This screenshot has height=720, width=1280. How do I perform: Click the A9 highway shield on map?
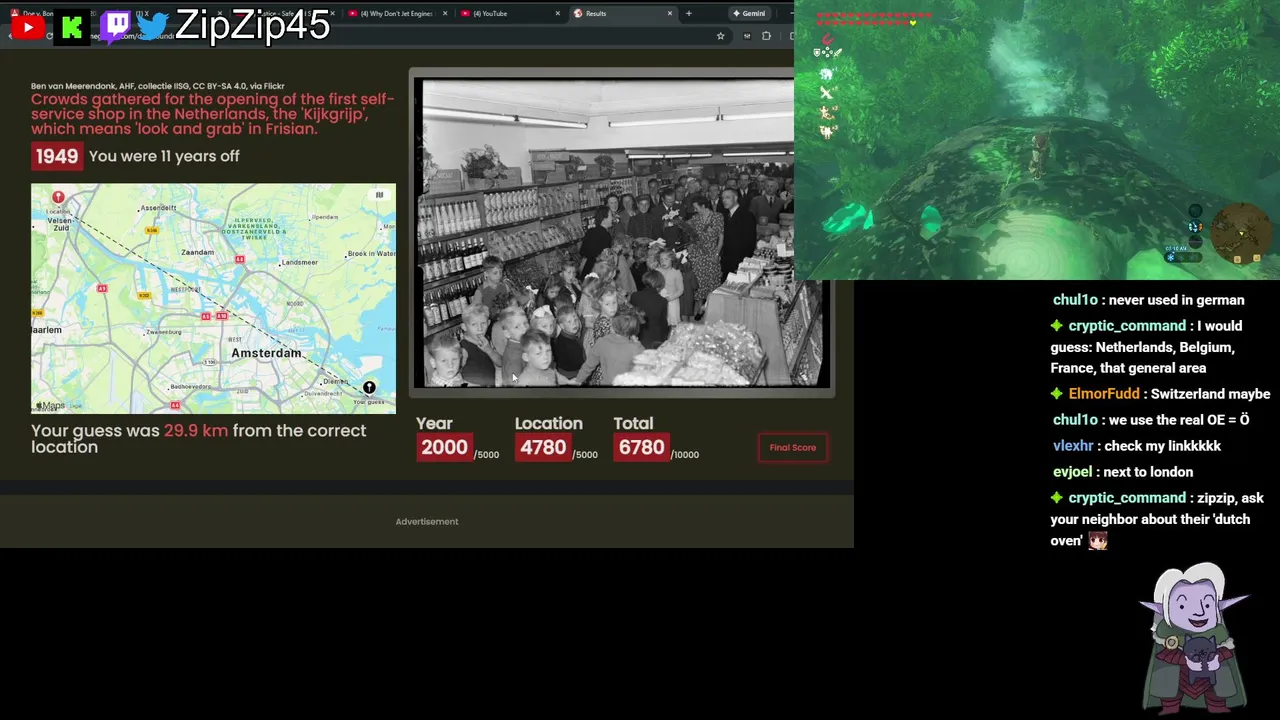coord(102,288)
